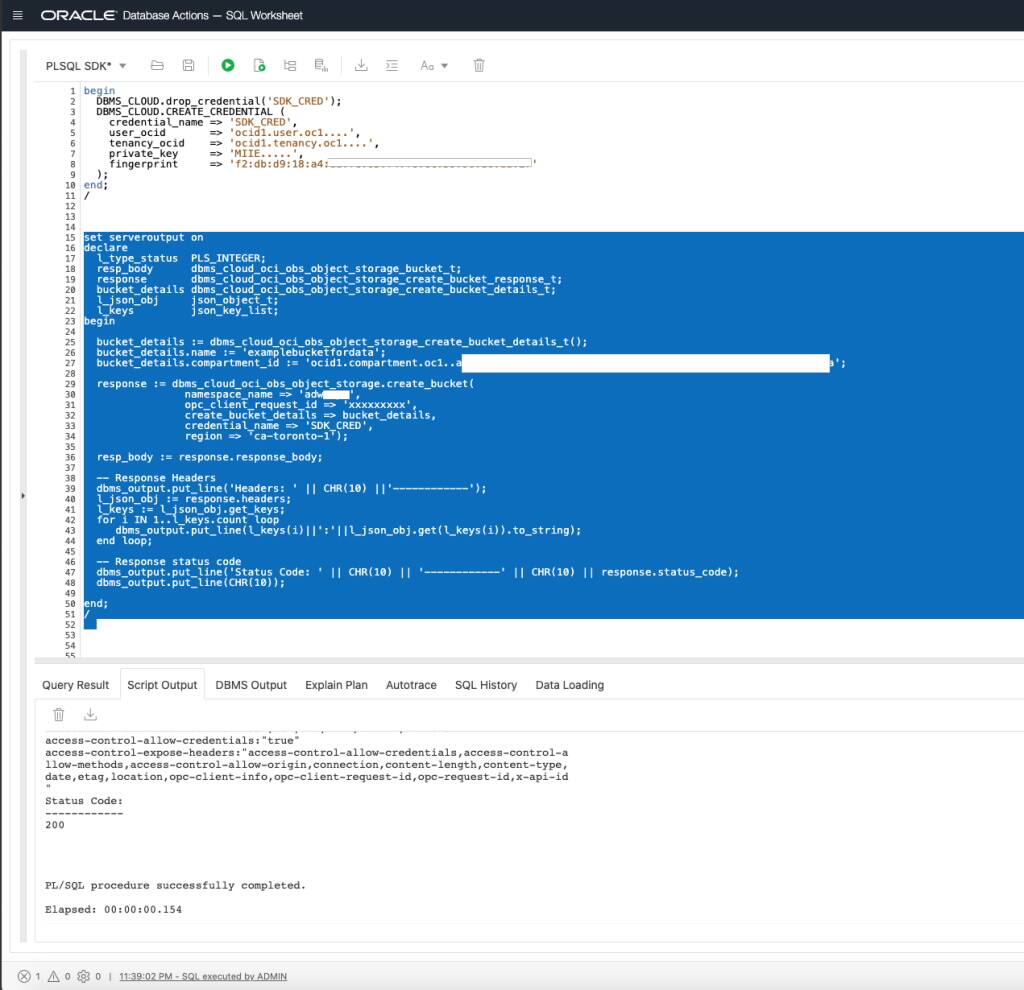This screenshot has height=990, width=1024.
Task: Open the text case Aa dropdown
Action: pyautogui.click(x=434, y=65)
